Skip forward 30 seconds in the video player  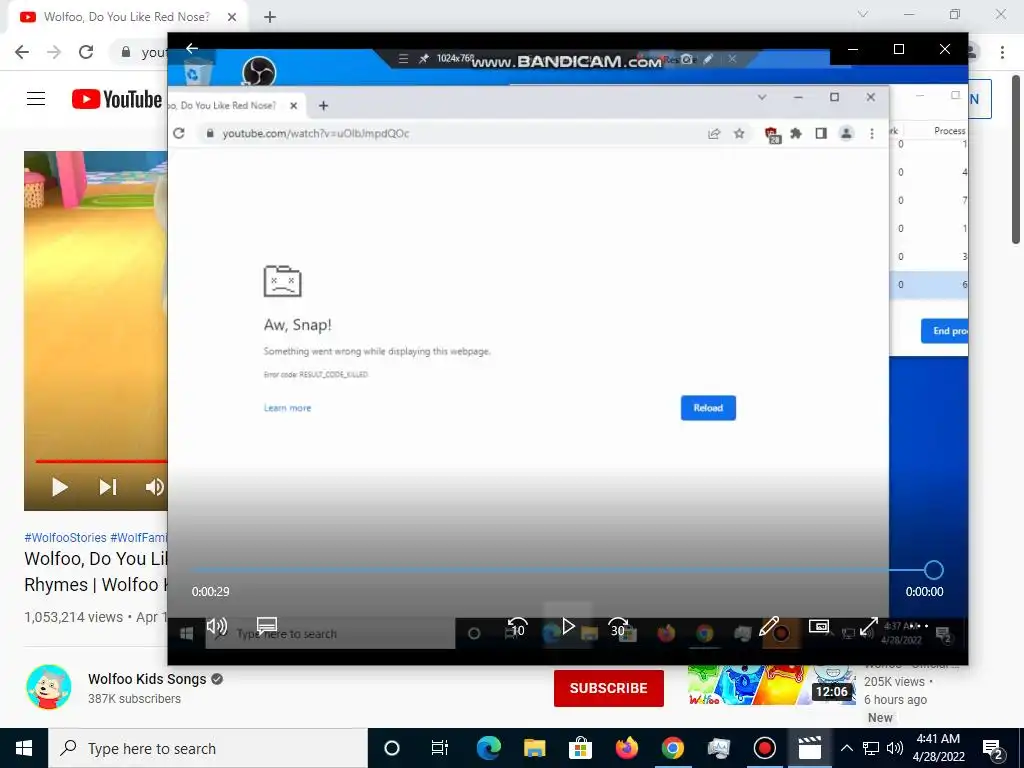pyautogui.click(x=618, y=628)
